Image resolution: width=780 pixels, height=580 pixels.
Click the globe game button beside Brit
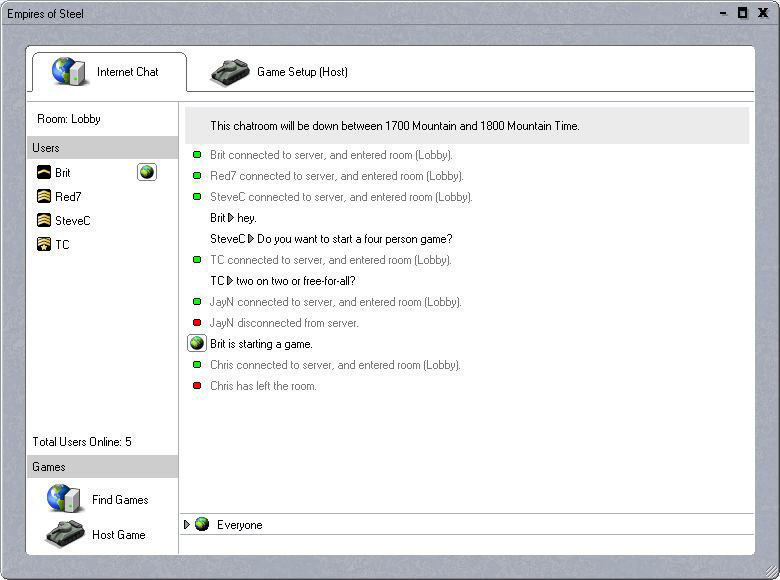tap(147, 172)
